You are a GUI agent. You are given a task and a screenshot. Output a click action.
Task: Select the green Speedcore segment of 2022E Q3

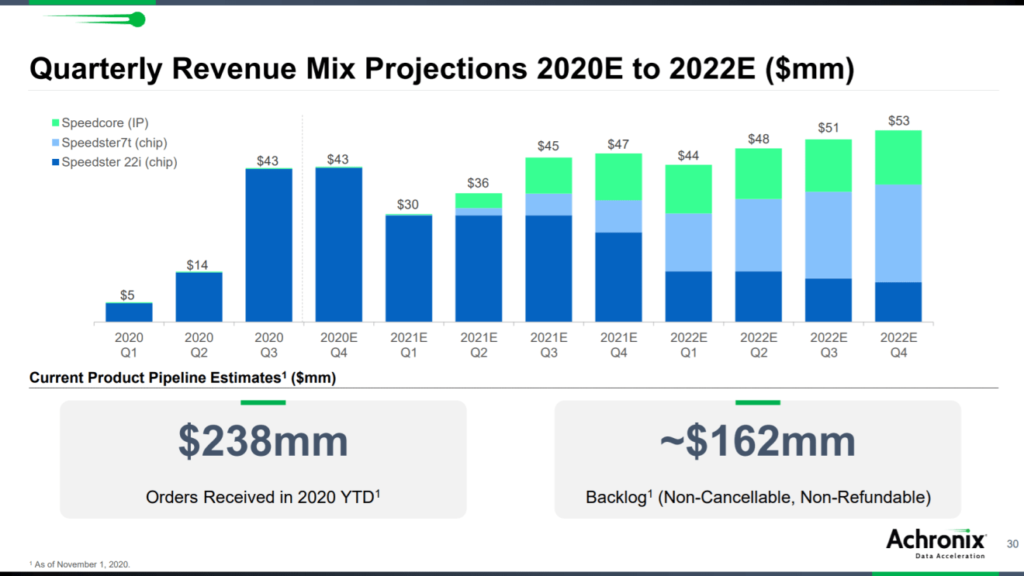point(829,166)
